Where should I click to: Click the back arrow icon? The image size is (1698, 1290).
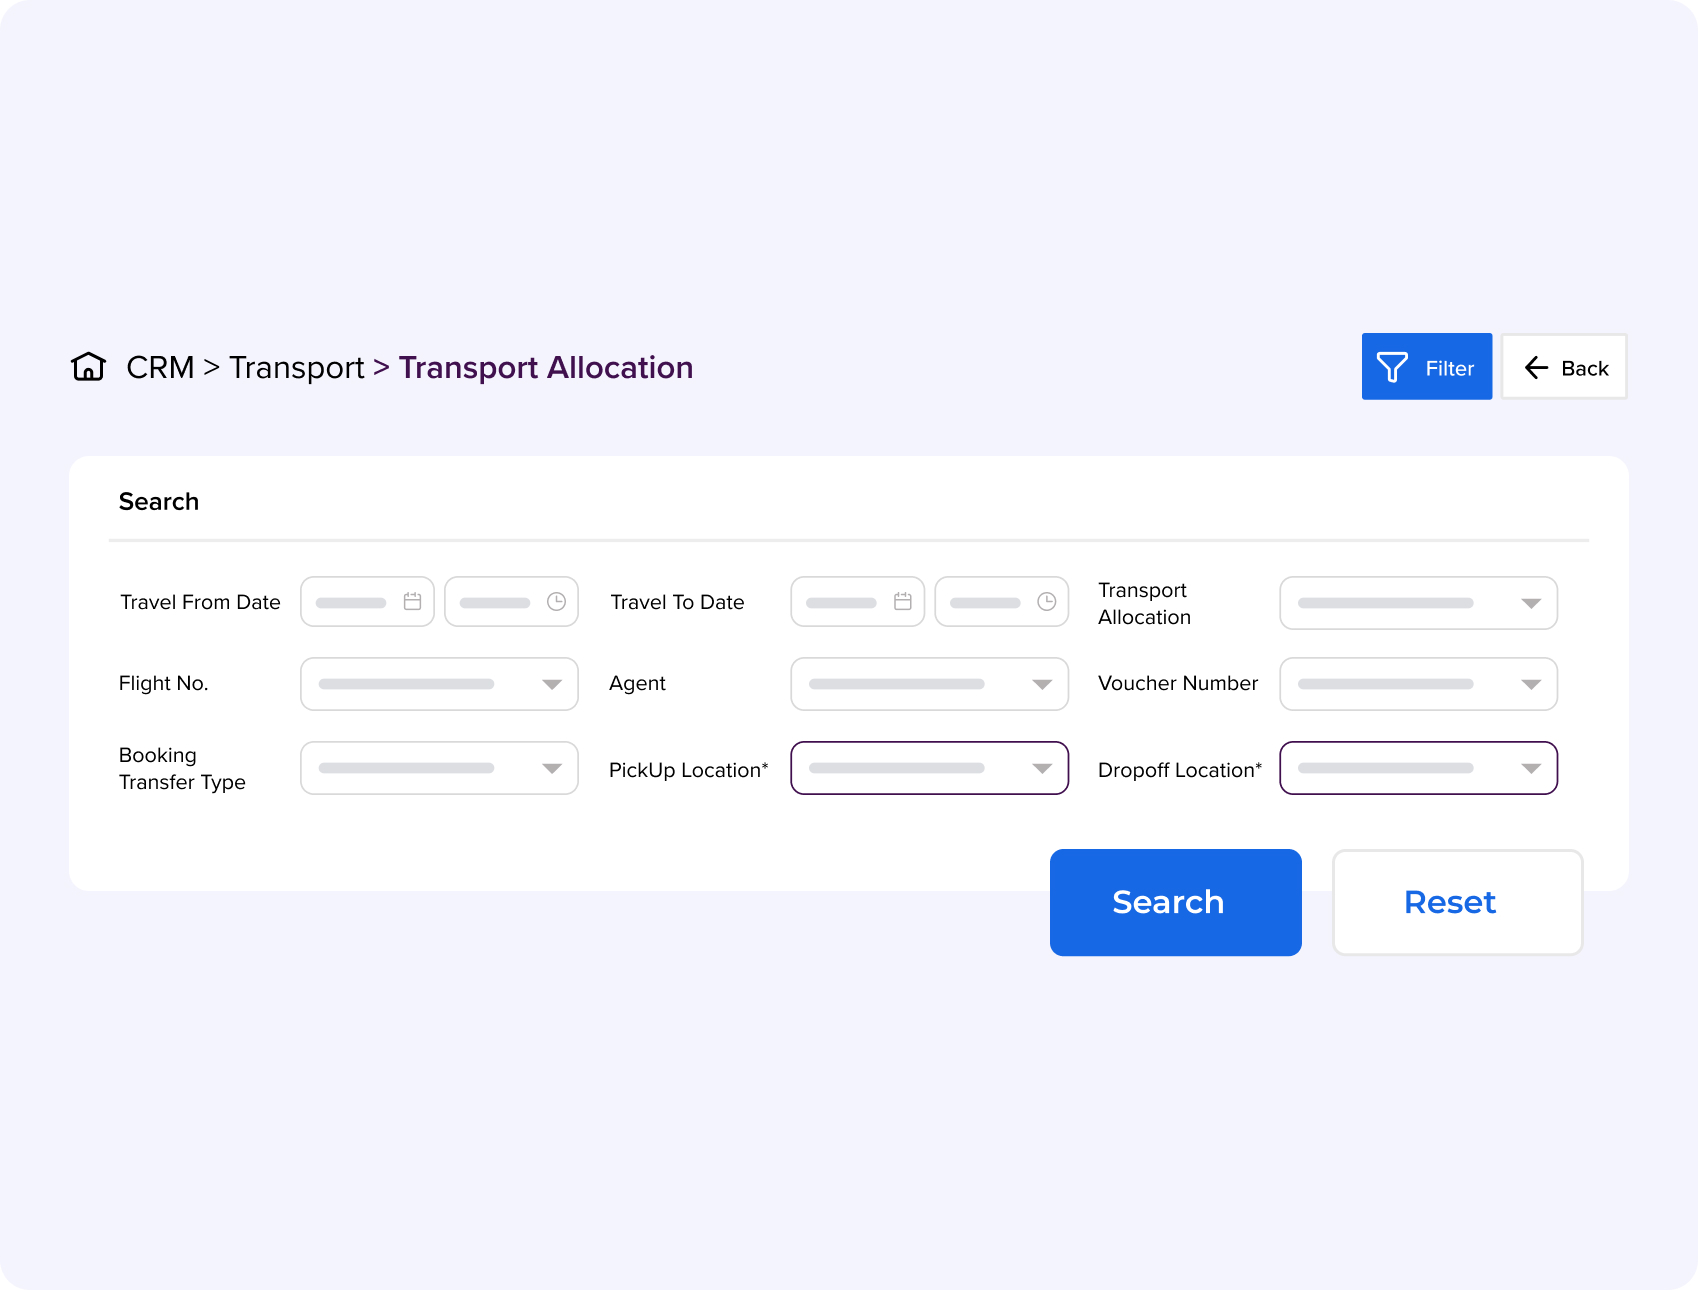(x=1536, y=368)
